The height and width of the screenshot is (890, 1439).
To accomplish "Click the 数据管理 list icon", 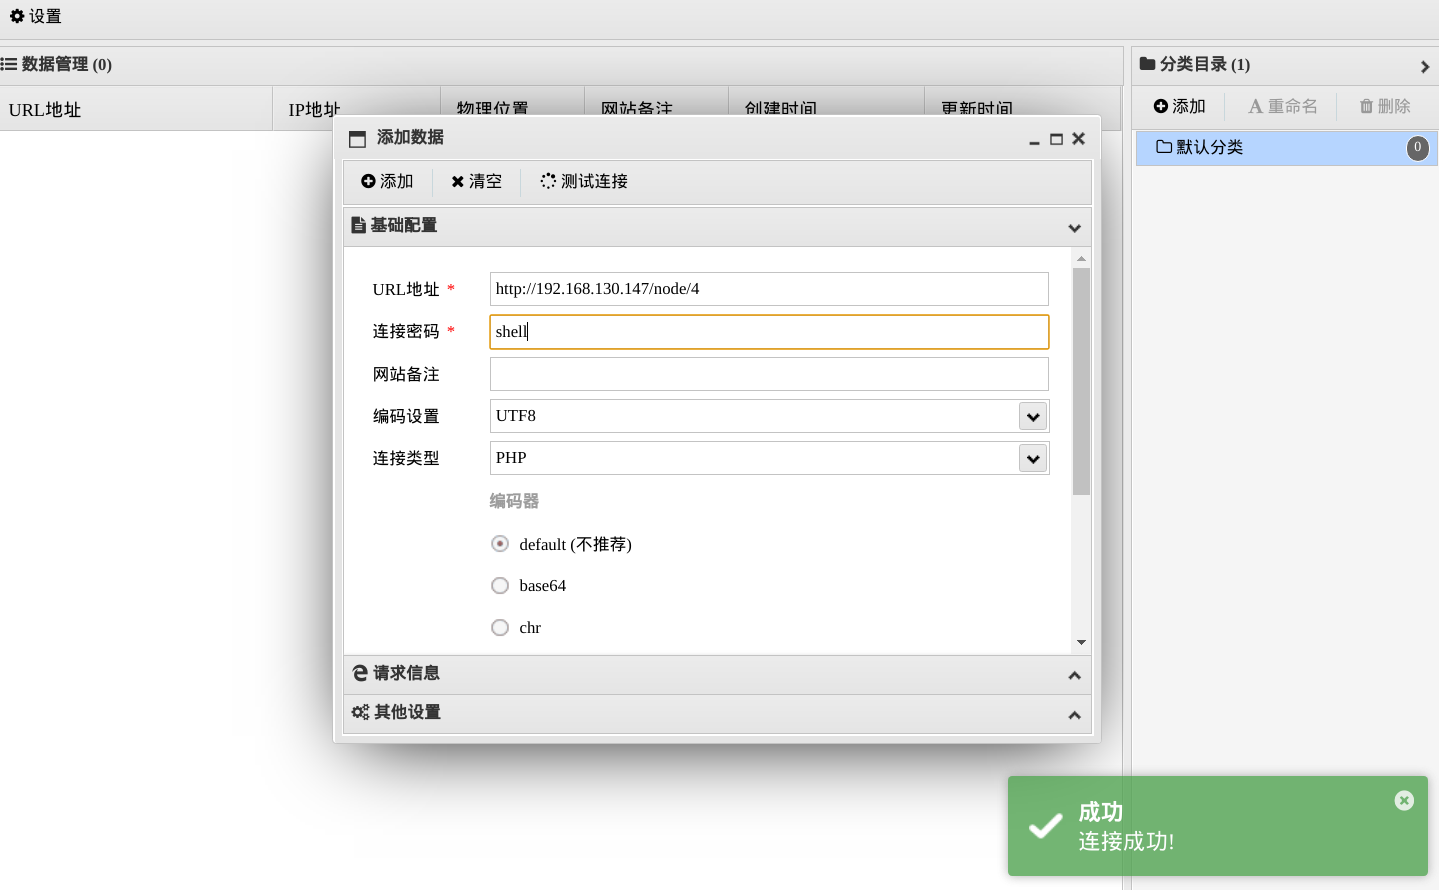I will 9,64.
